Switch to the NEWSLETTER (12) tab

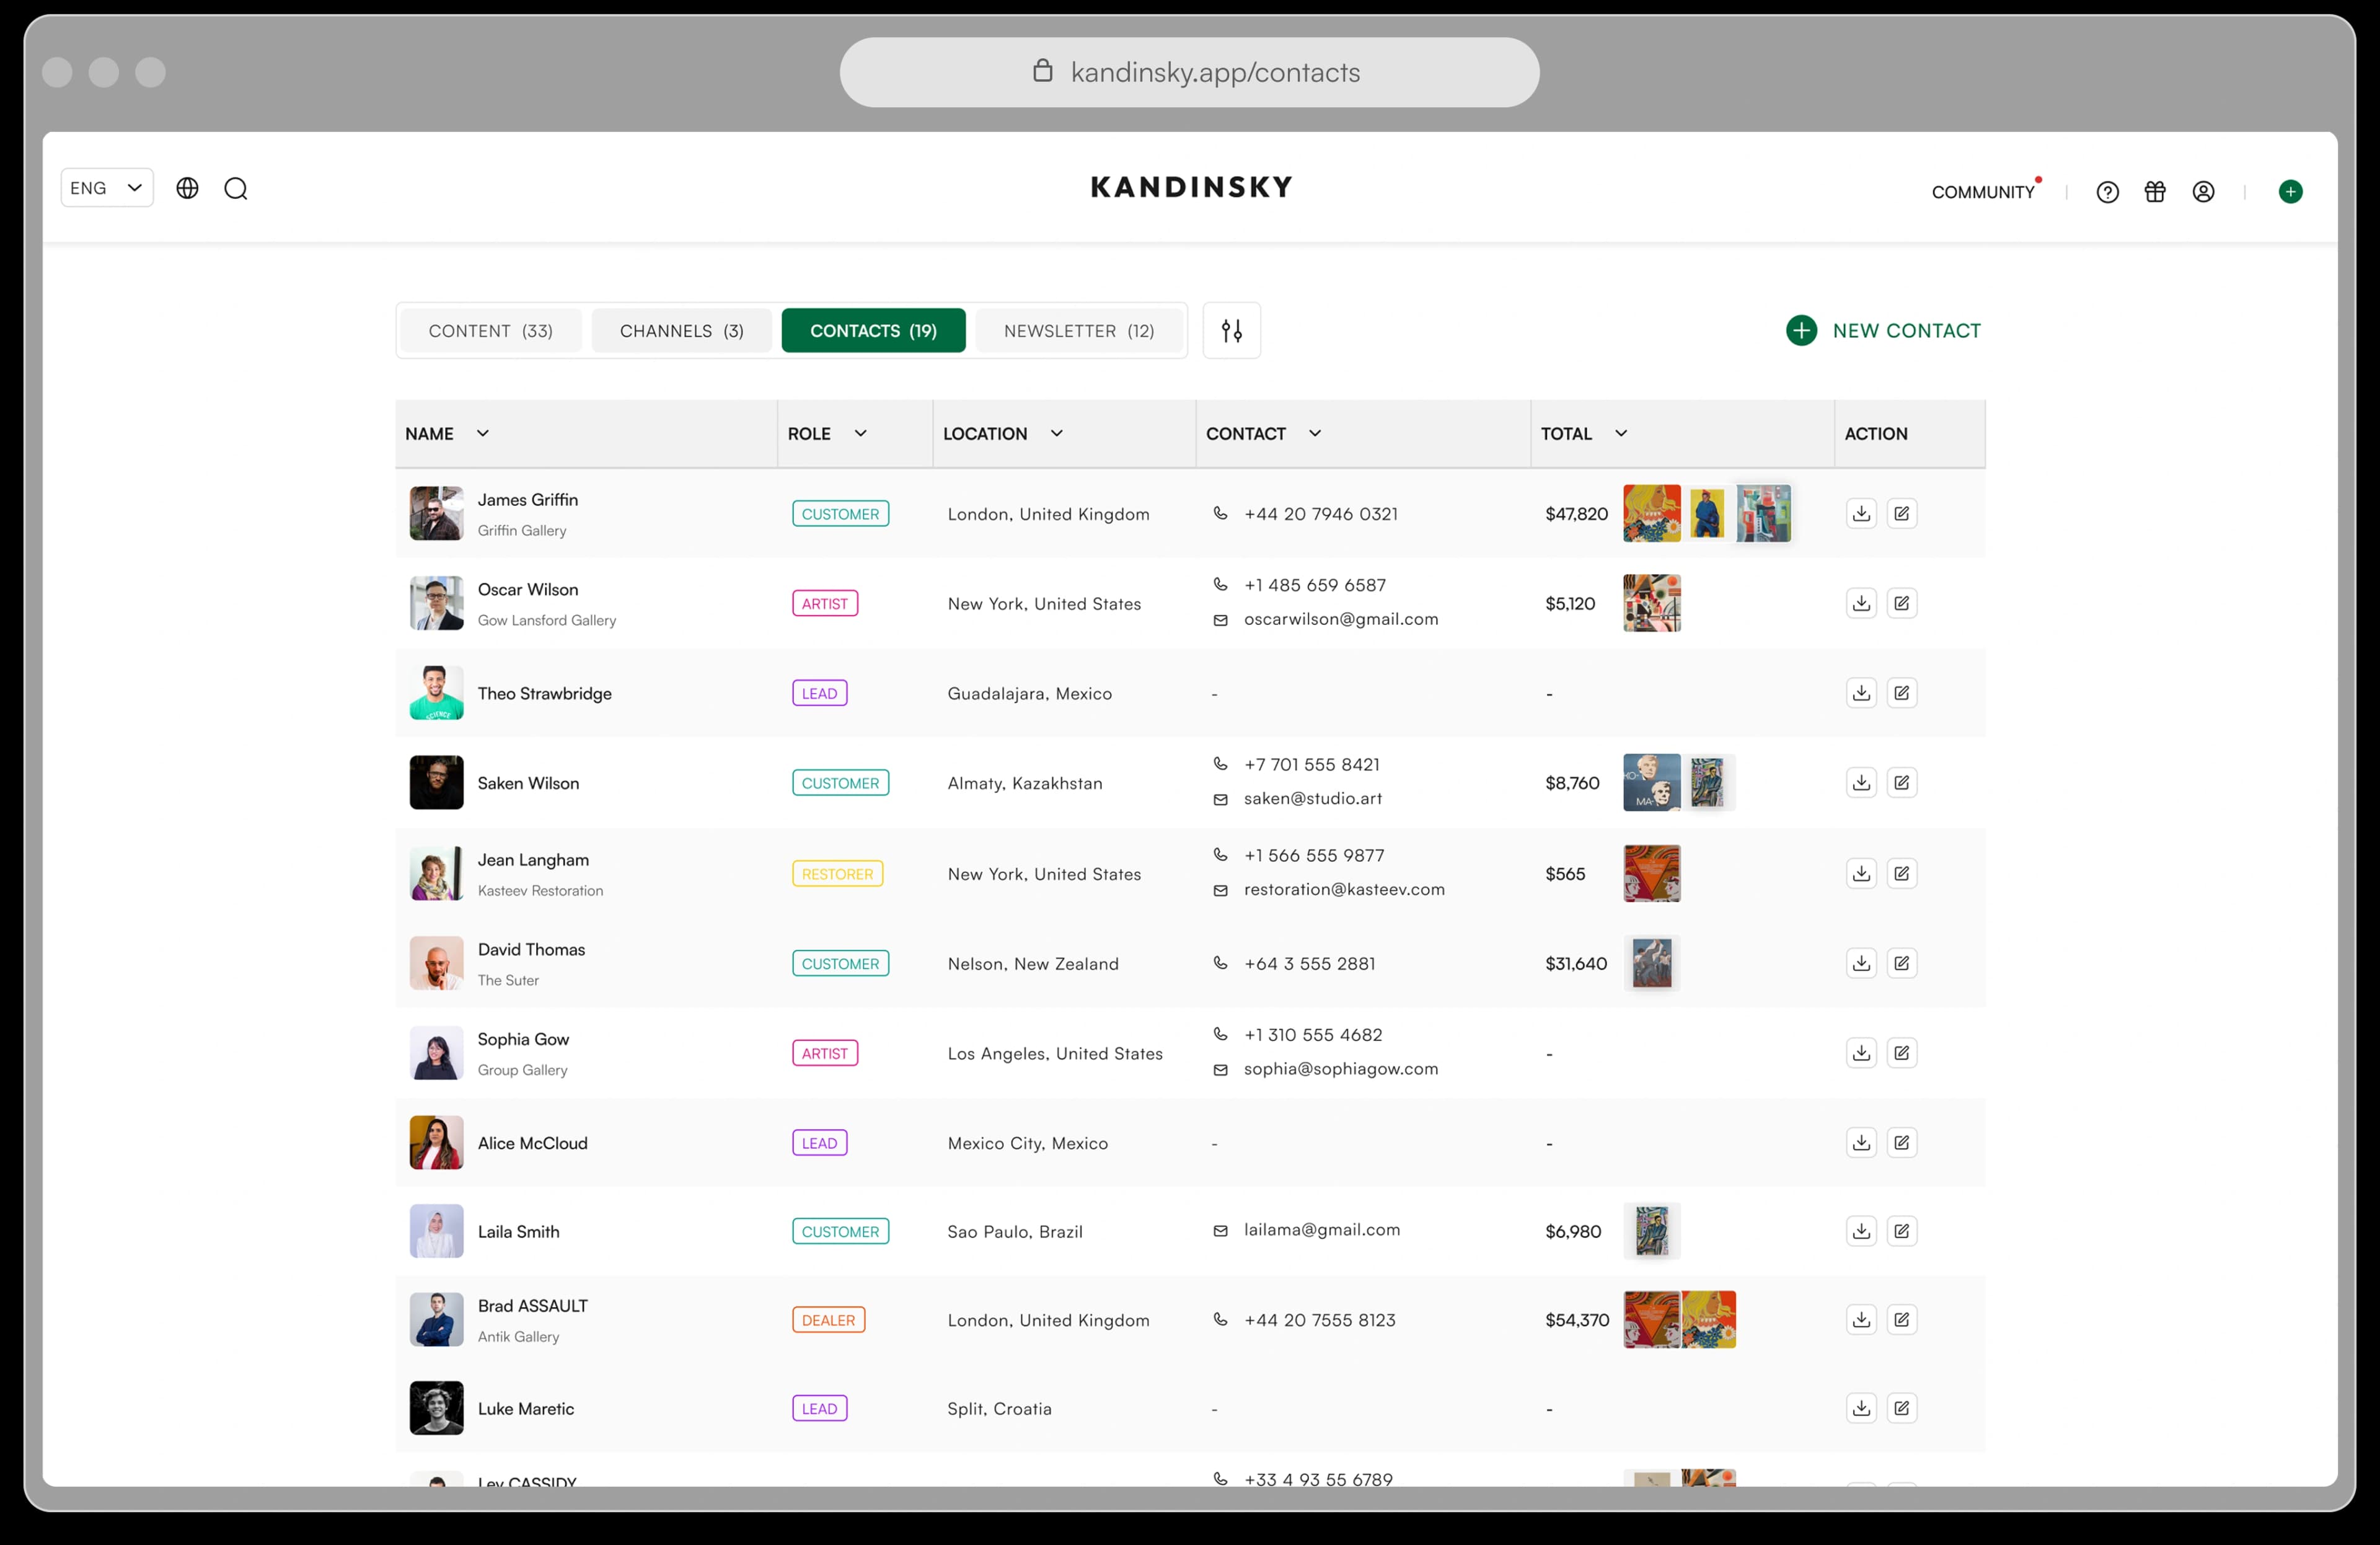[x=1078, y=330]
